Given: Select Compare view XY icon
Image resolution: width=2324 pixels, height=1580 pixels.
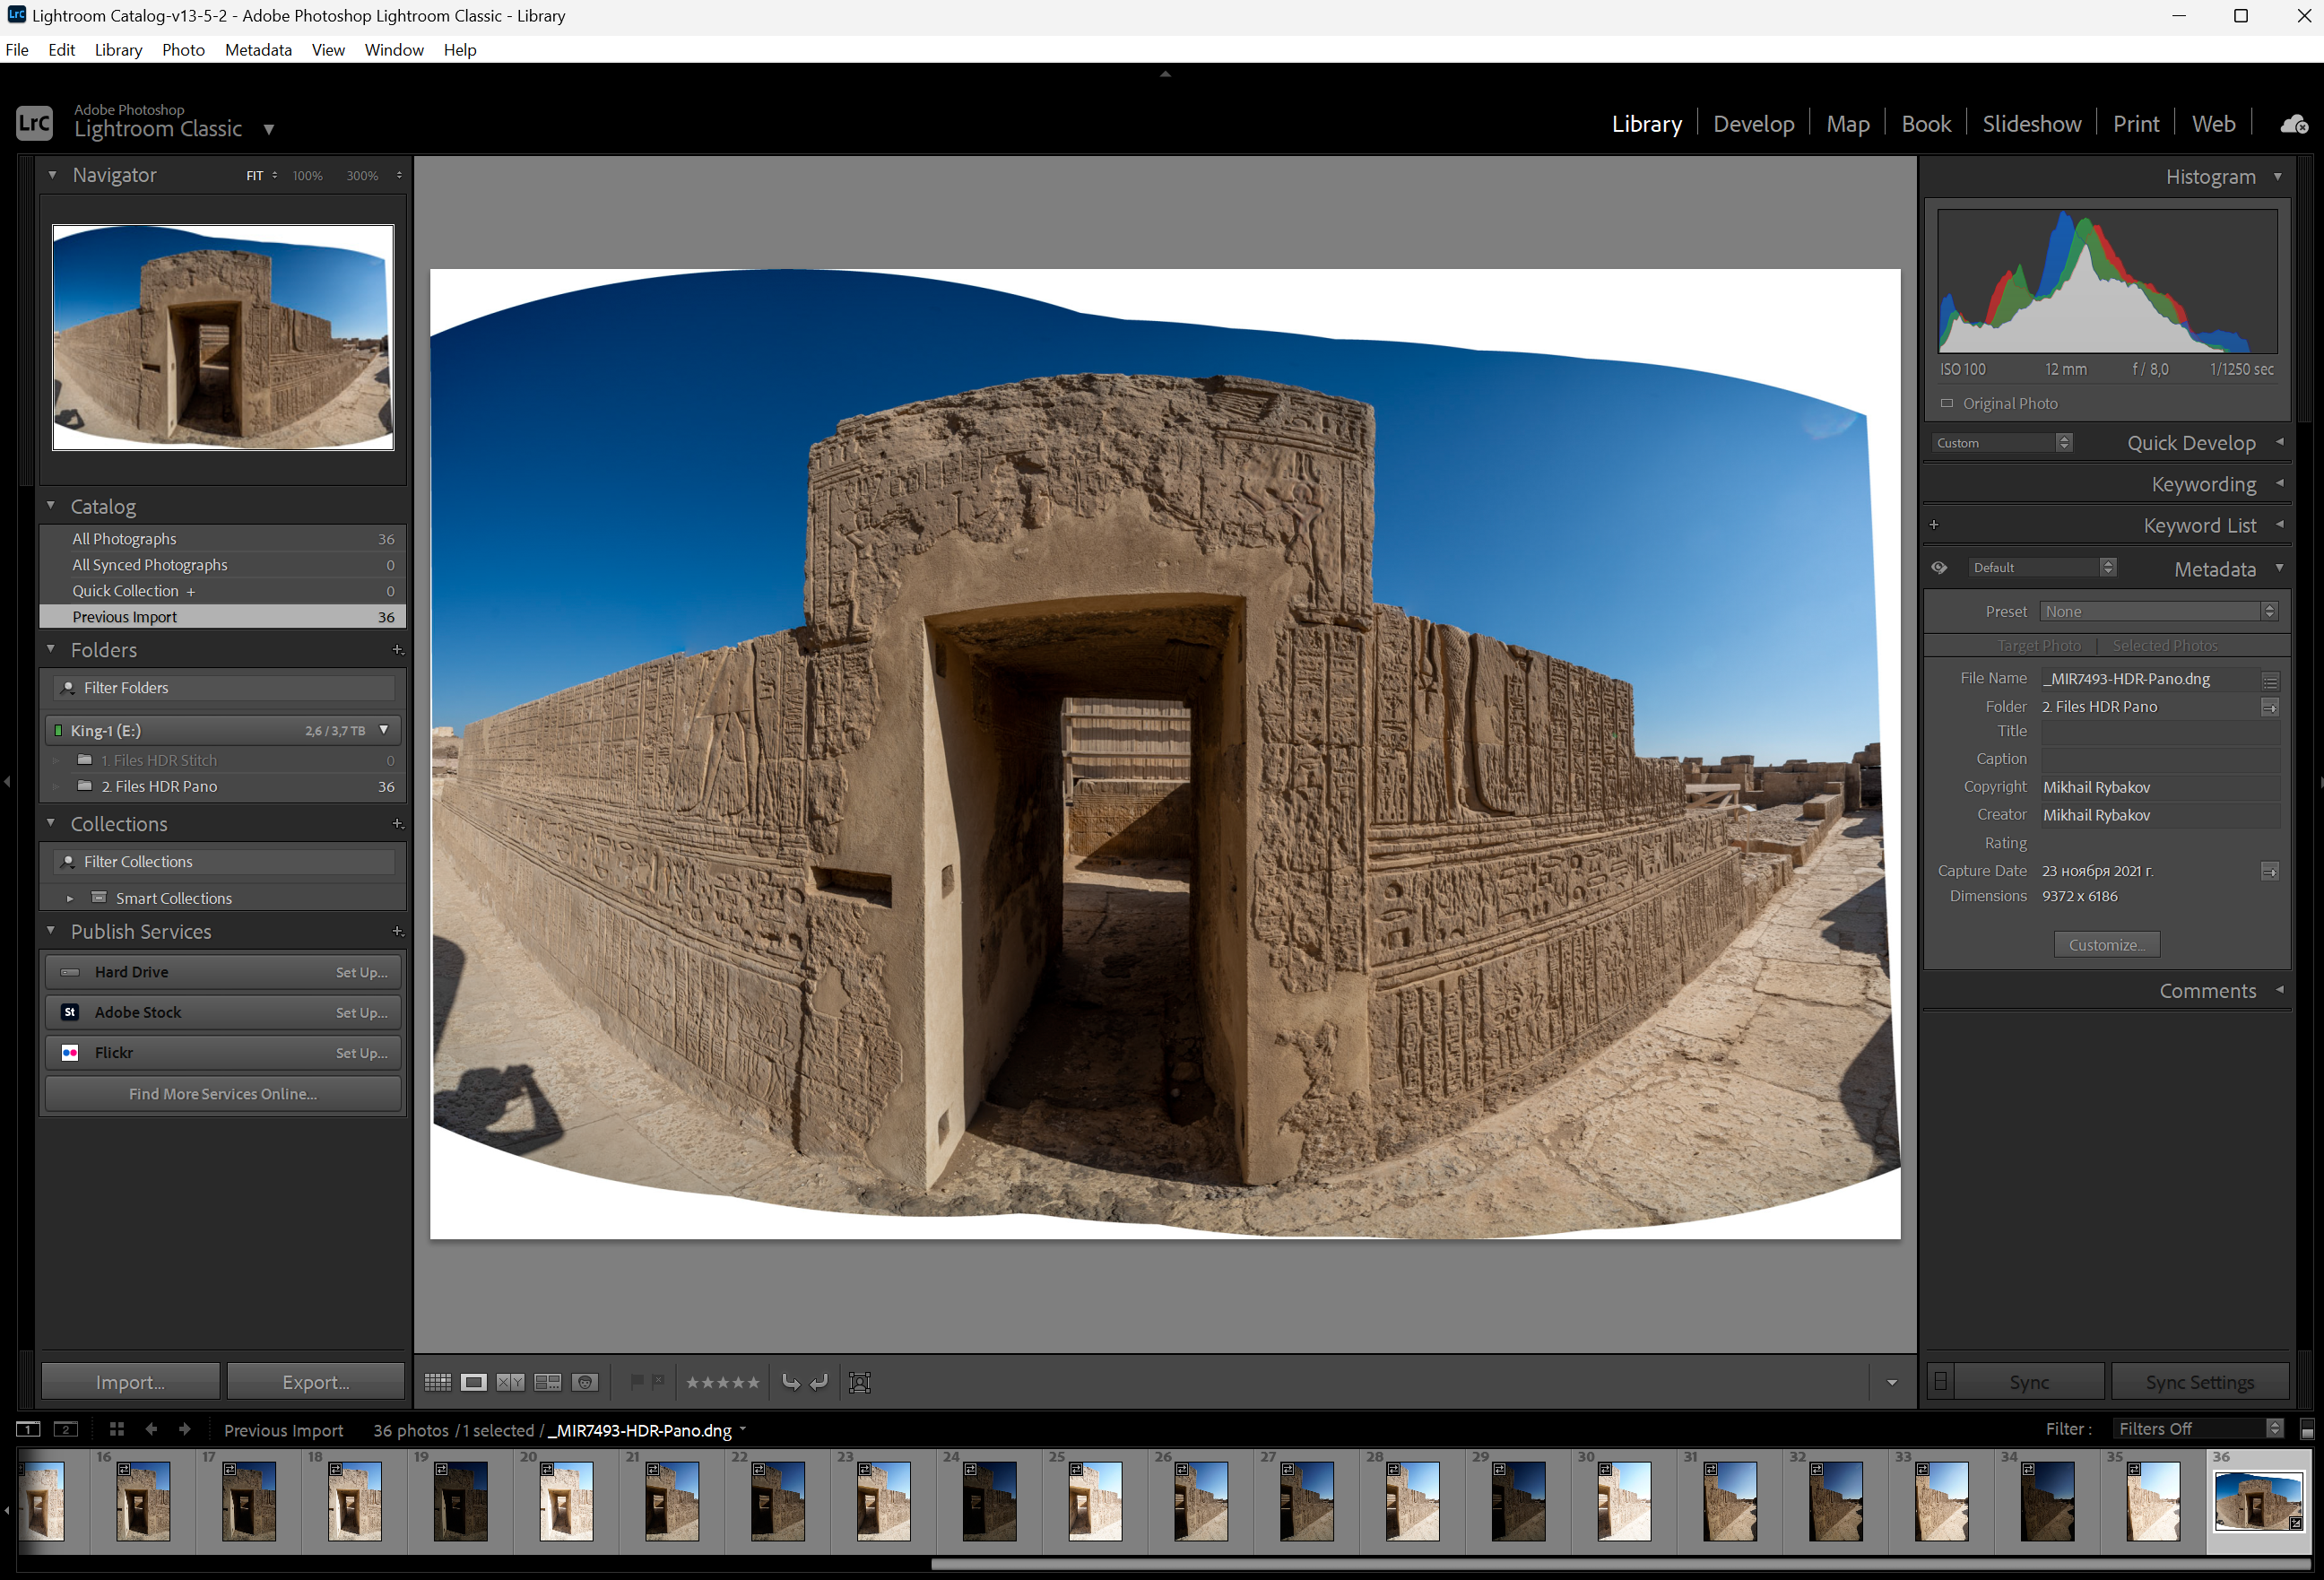Looking at the screenshot, I should (x=510, y=1382).
